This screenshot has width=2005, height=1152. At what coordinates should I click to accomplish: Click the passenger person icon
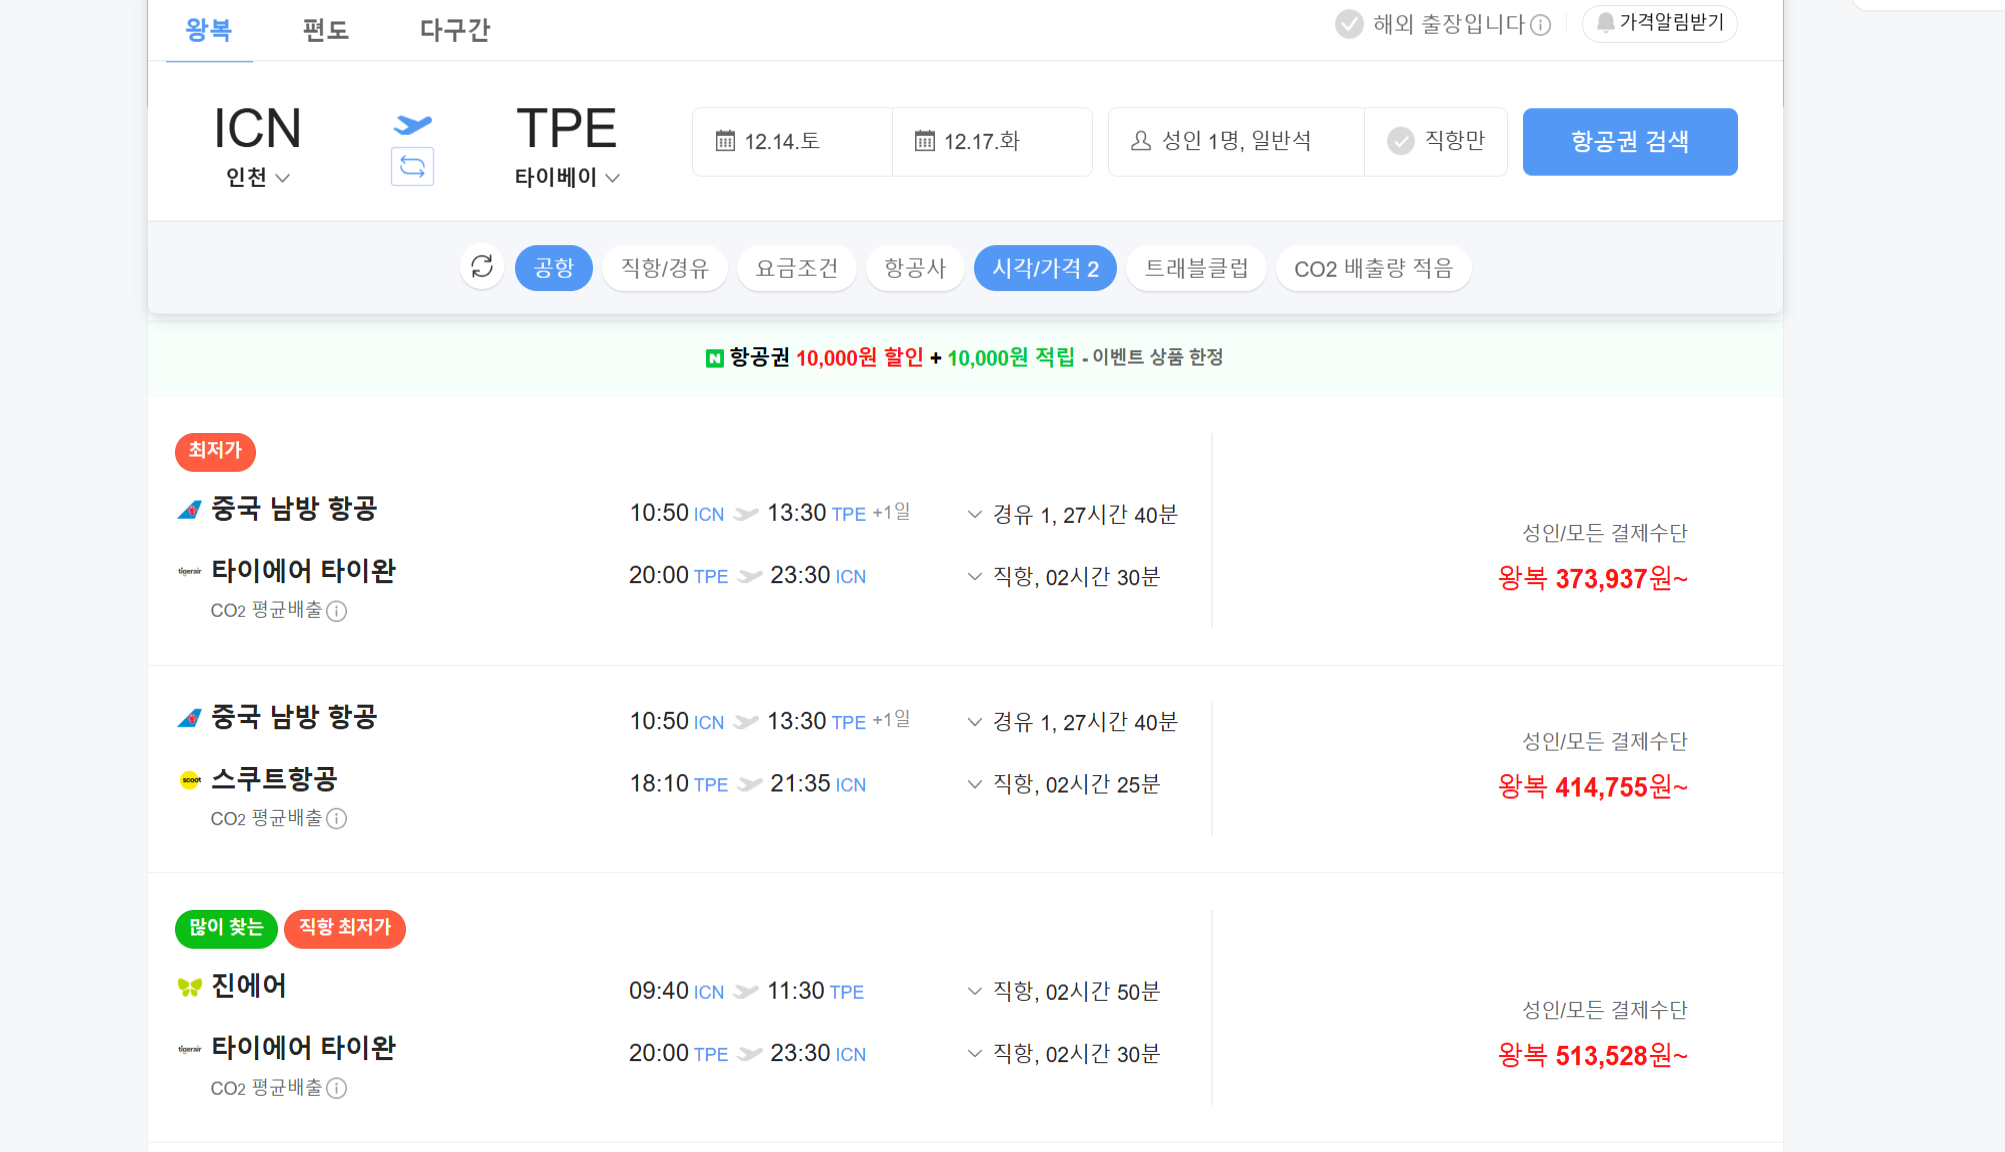tap(1141, 141)
